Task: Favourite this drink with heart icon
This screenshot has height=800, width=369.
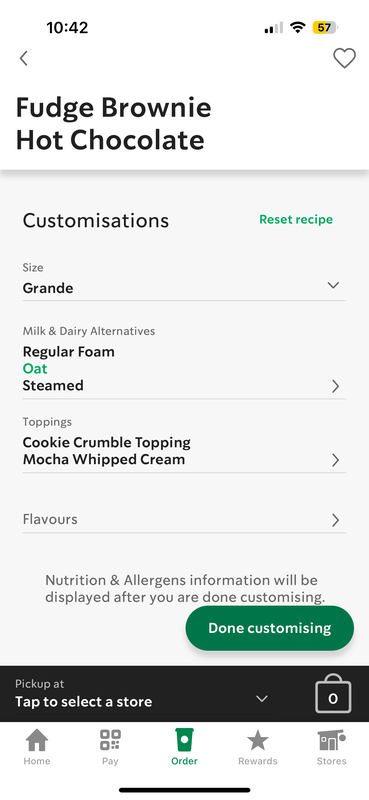Action: pos(345,58)
